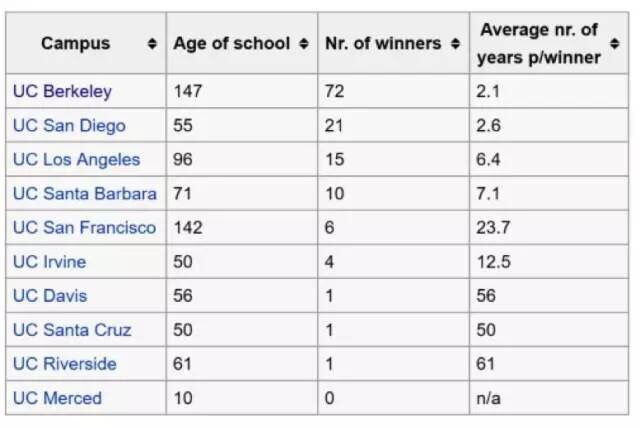Image resolution: width=640 pixels, height=428 pixels.
Task: Follow the UC Los Angeles link
Action: click(76, 160)
